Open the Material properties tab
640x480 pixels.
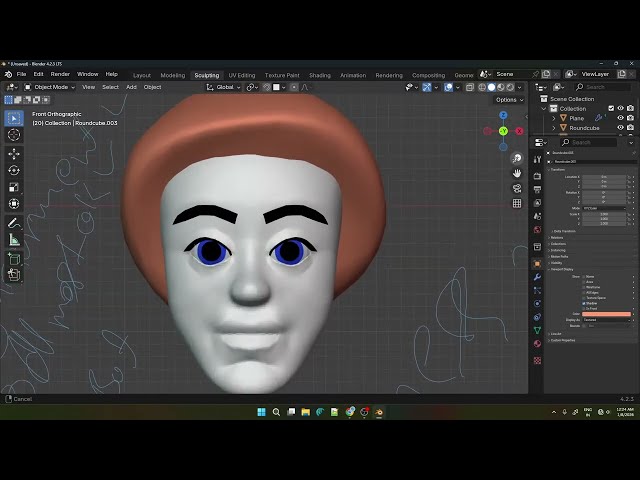[x=537, y=344]
